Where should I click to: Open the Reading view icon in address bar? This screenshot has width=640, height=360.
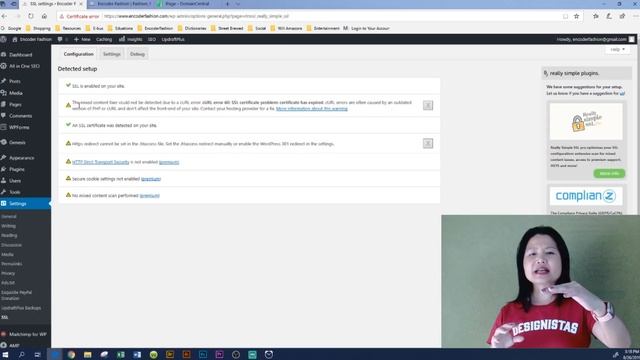point(565,16)
